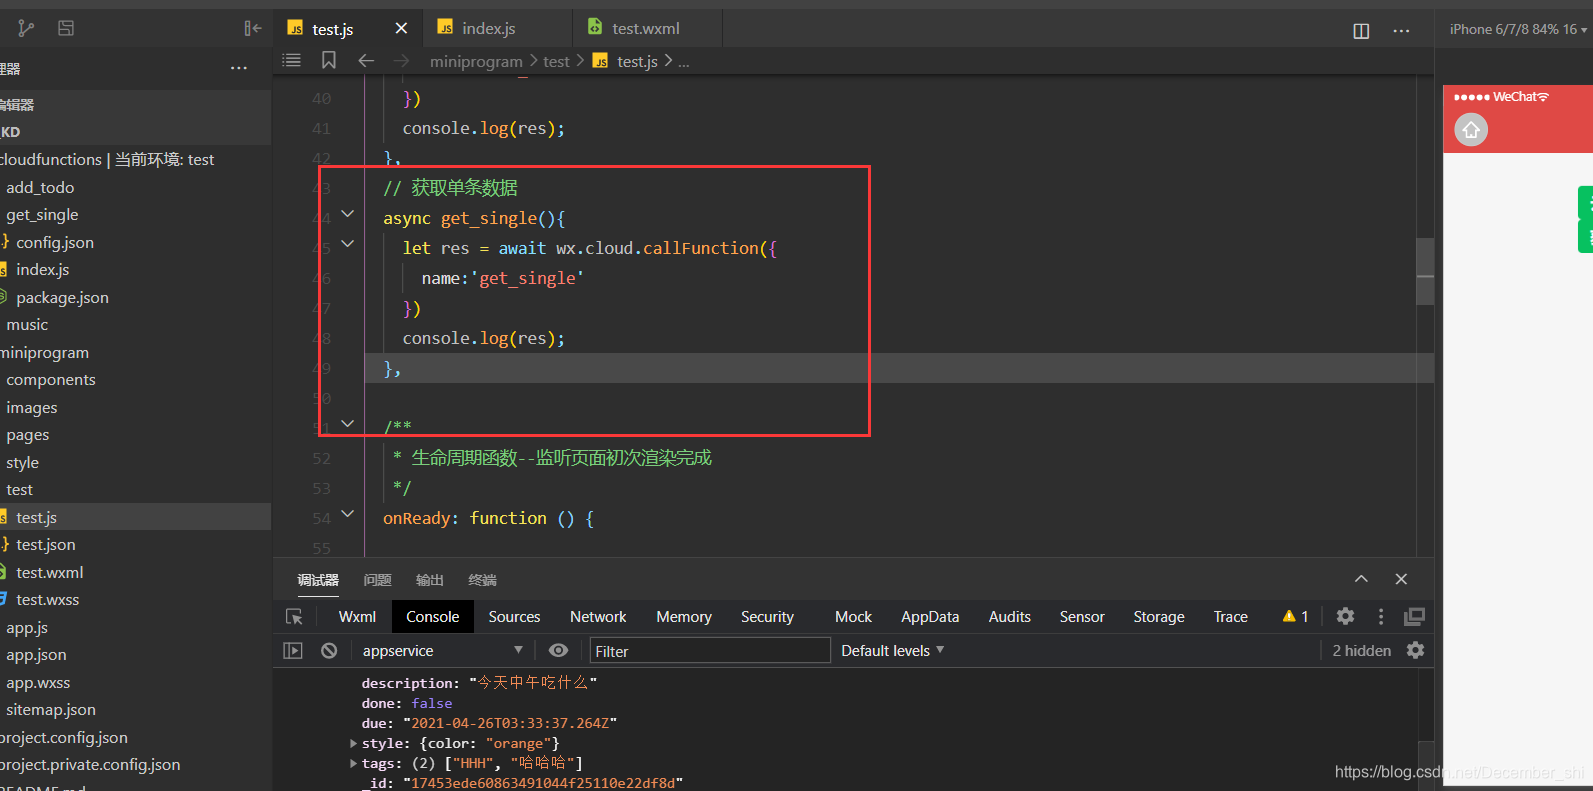Split the editor with split icon
Viewport: 1593px width, 791px height.
1361,31
